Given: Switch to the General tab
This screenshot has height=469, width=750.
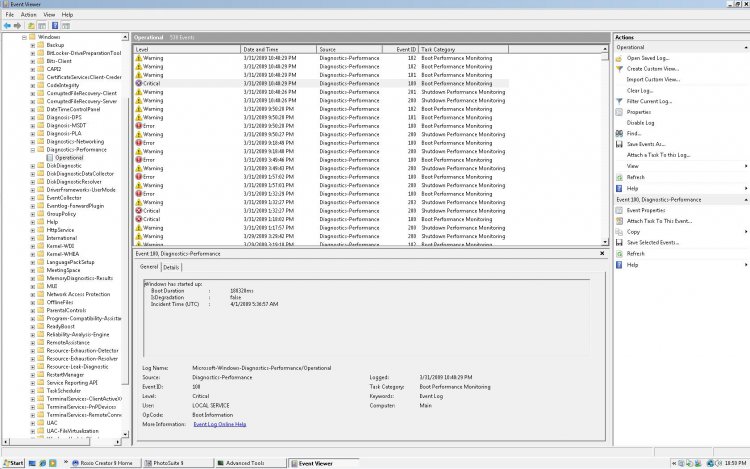Looking at the screenshot, I should pyautogui.click(x=149, y=267).
